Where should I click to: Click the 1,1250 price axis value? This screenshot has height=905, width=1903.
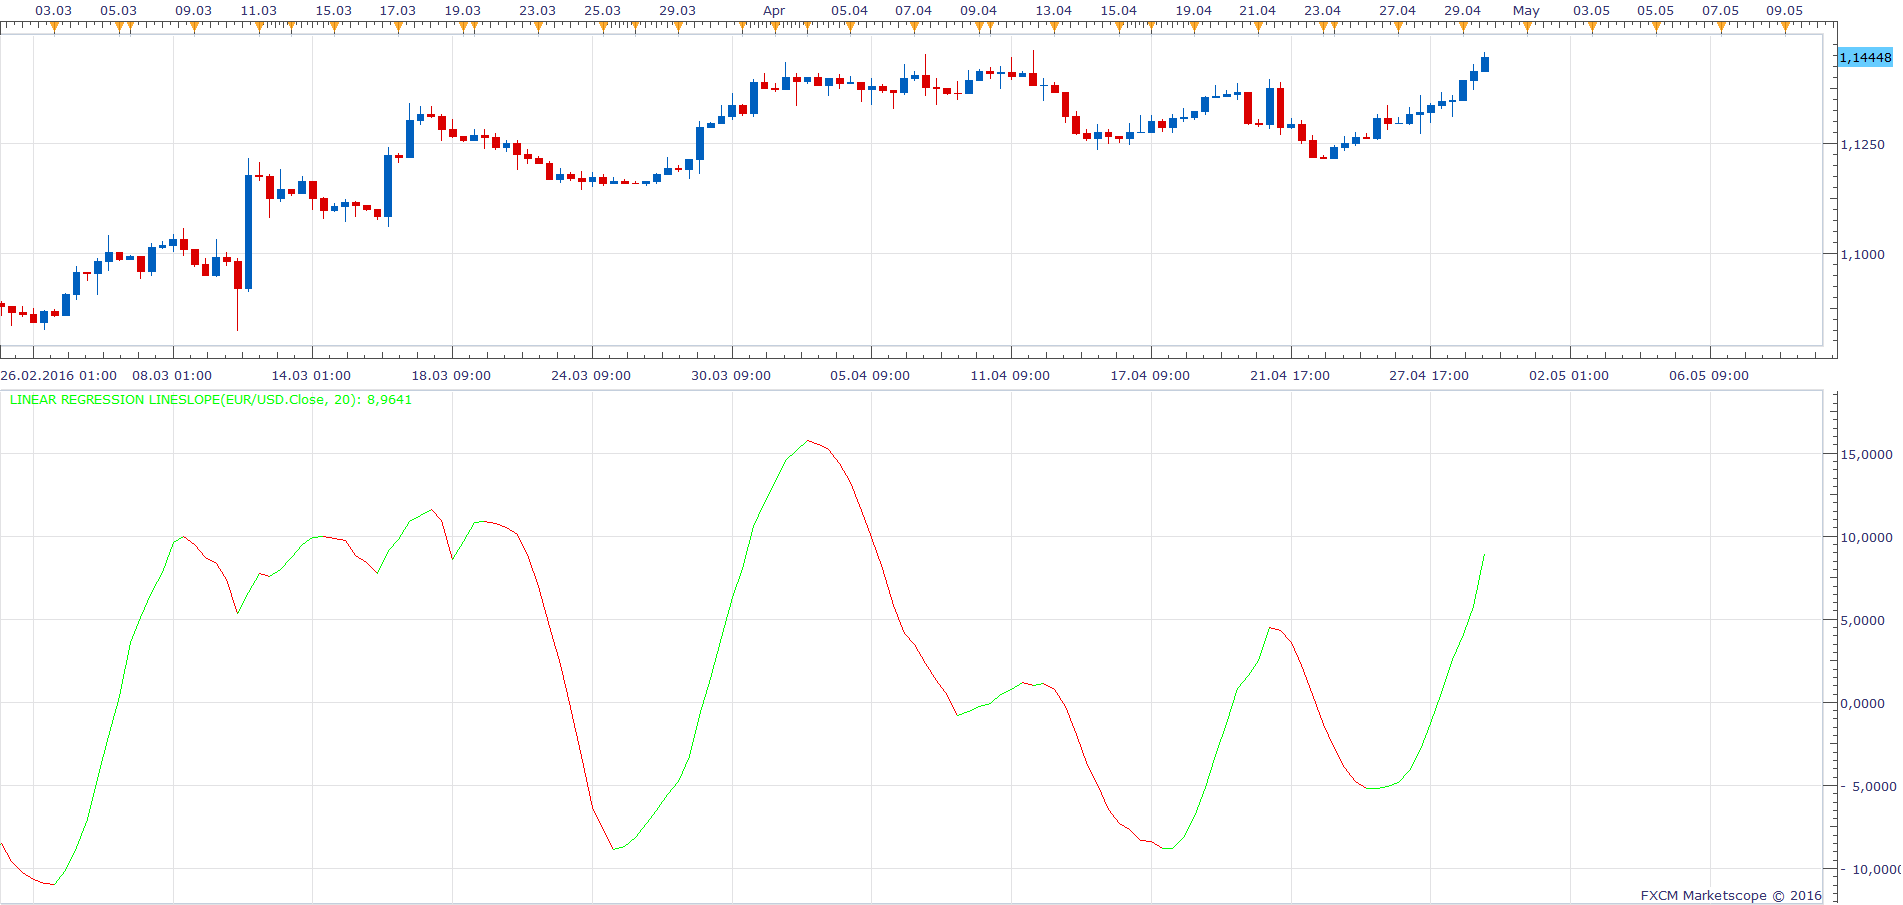point(1863,144)
